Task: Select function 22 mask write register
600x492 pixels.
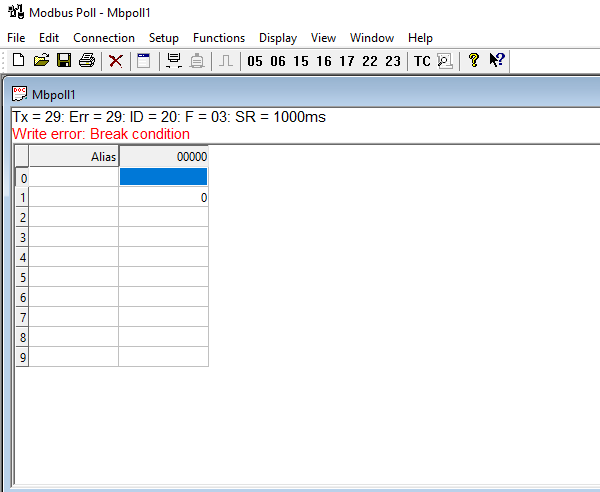Action: 370,61
